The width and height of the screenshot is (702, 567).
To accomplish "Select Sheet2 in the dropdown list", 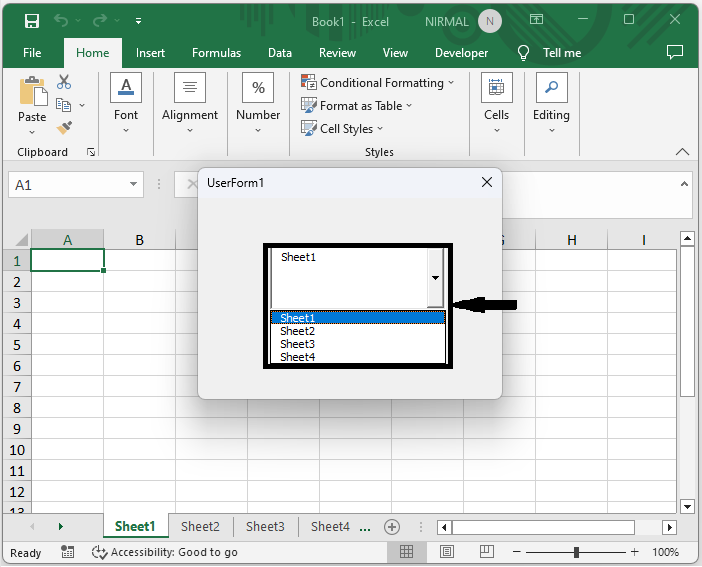I will [x=358, y=331].
